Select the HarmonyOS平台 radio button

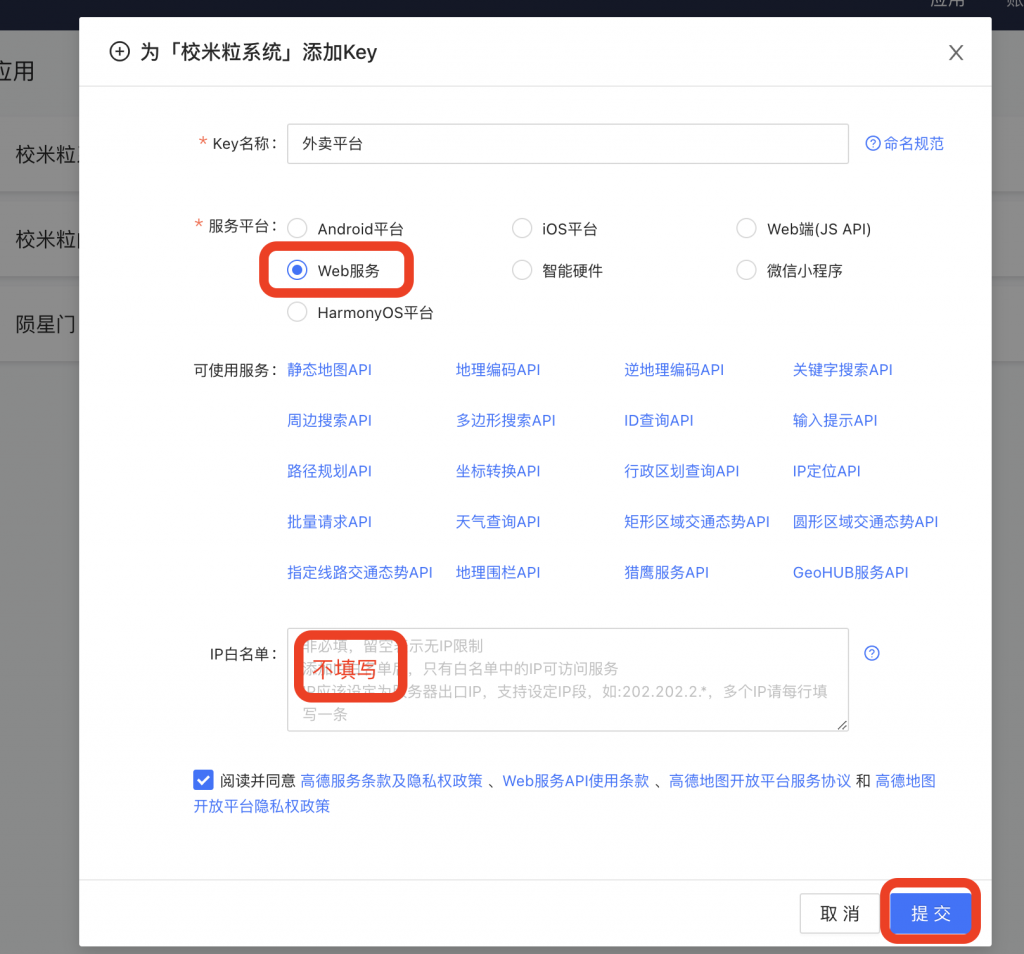point(297,312)
